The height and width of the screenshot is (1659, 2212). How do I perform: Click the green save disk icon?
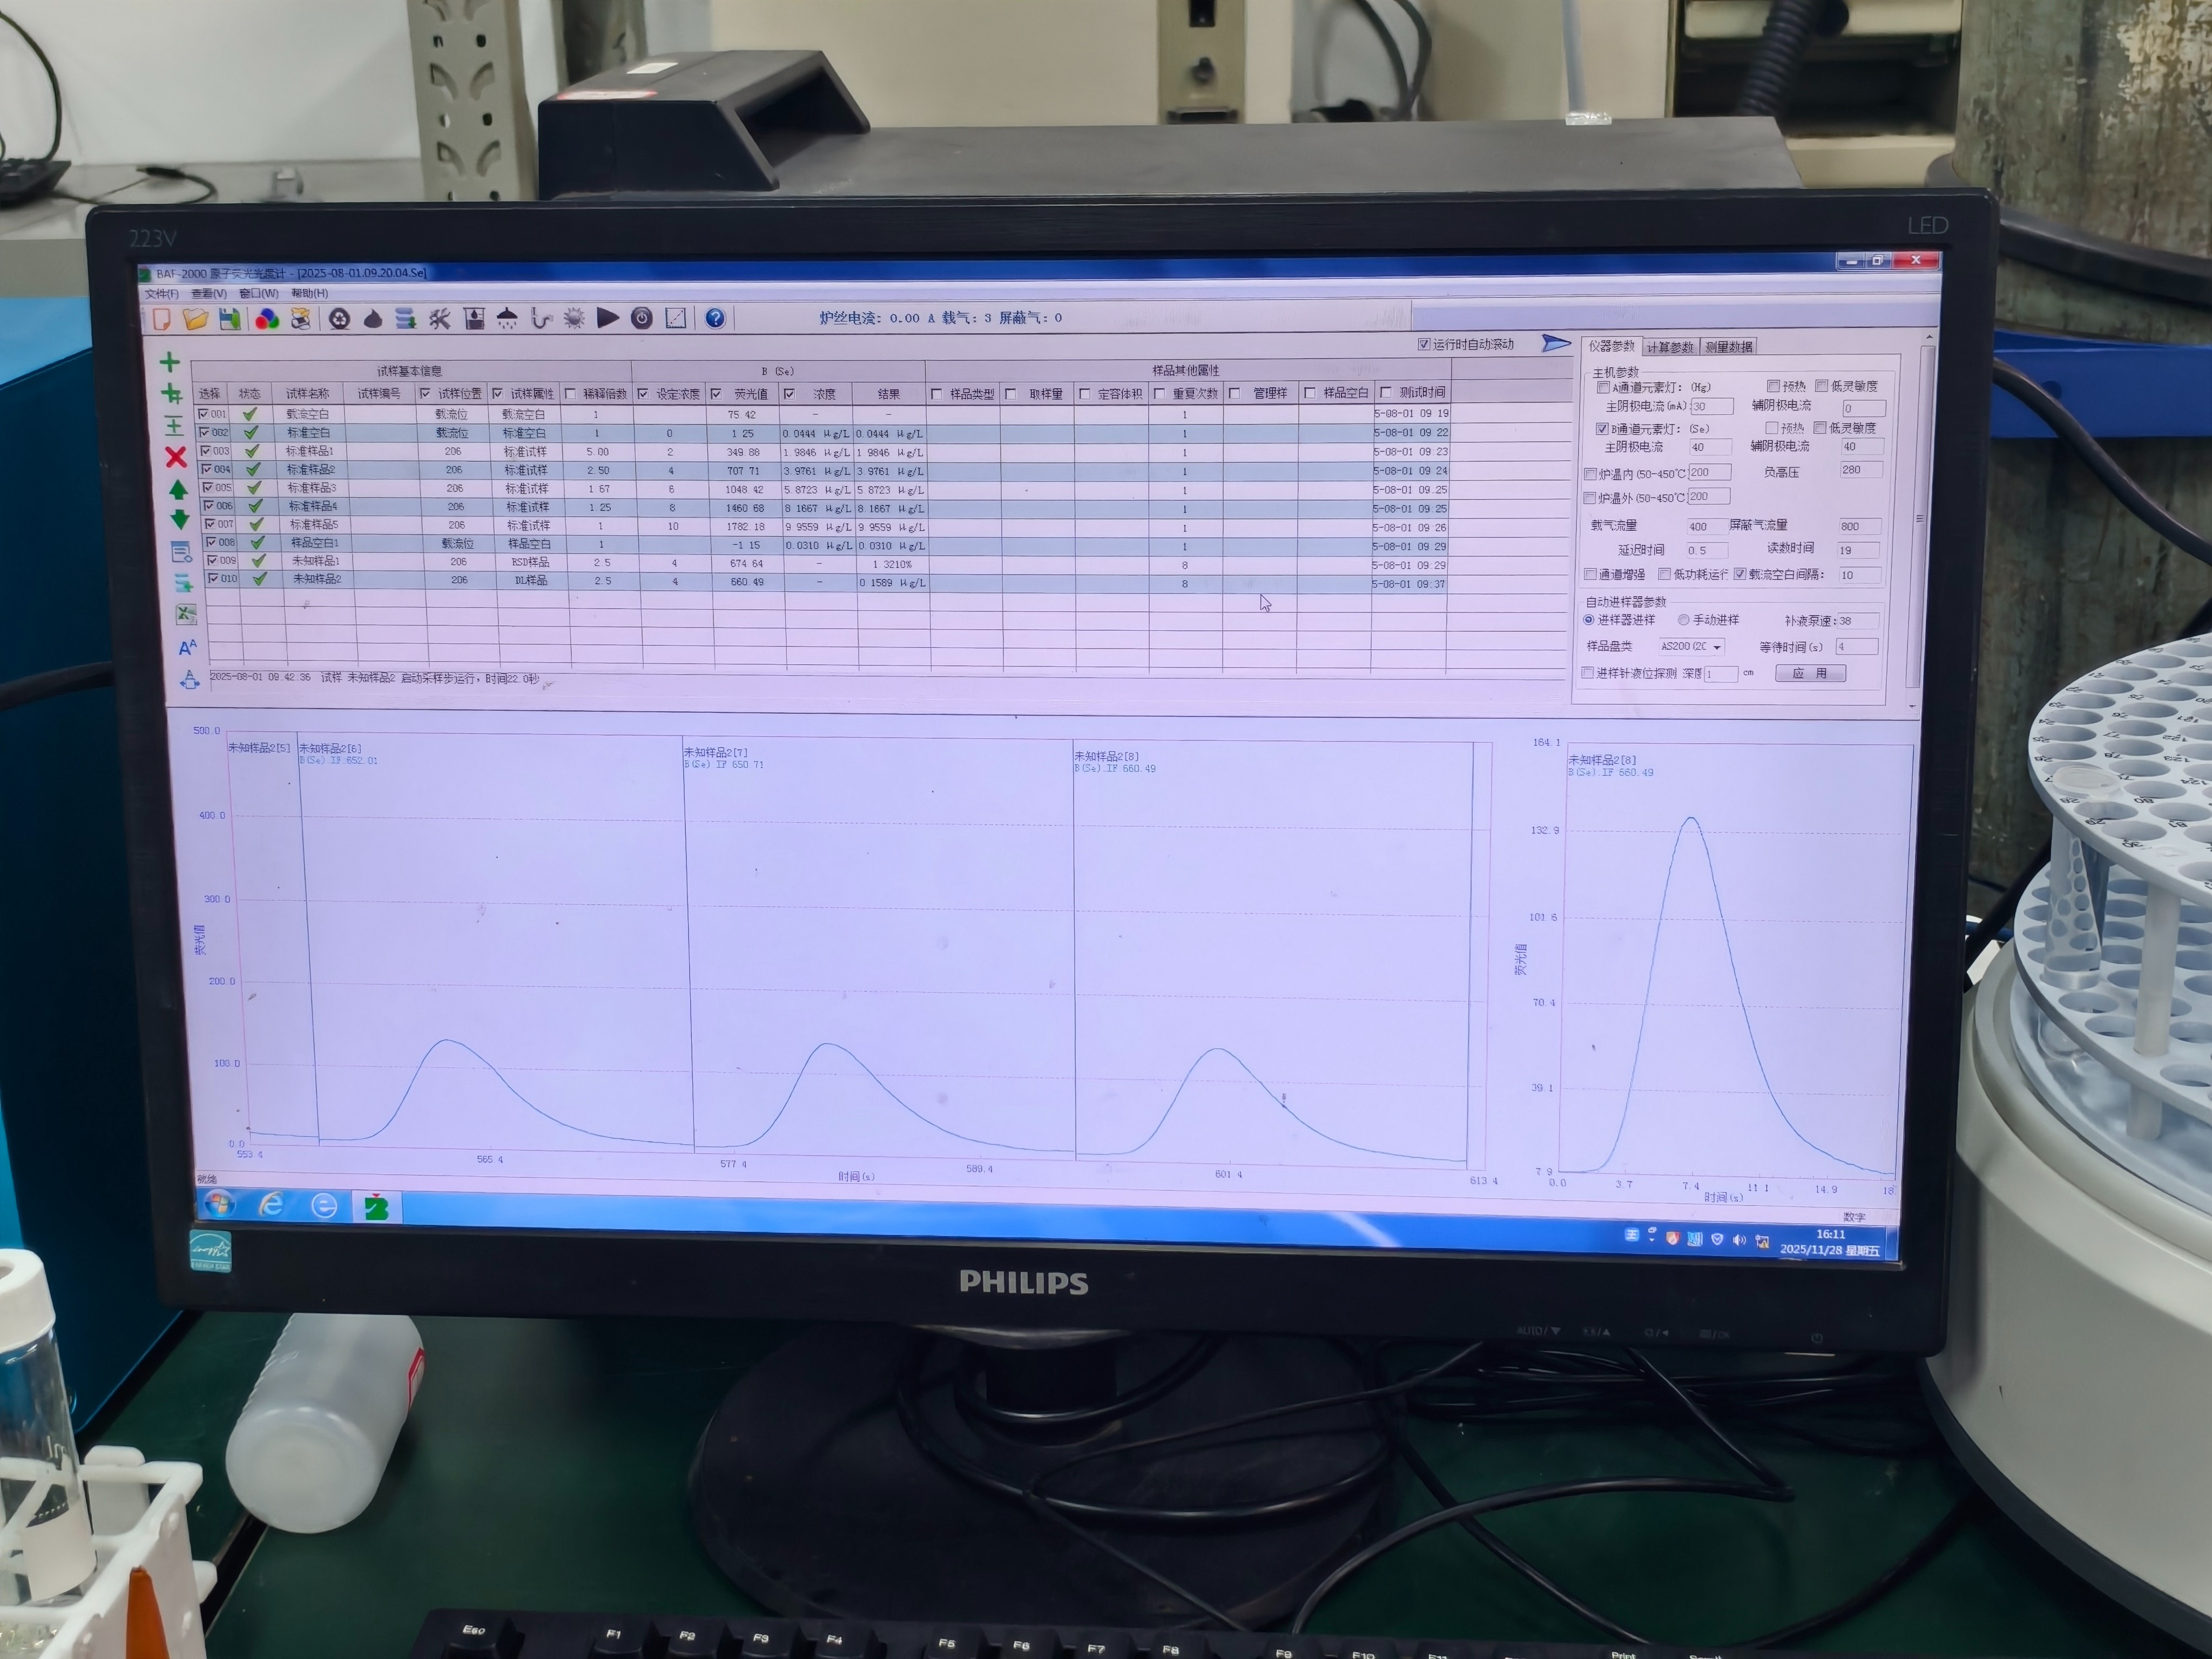(229, 319)
